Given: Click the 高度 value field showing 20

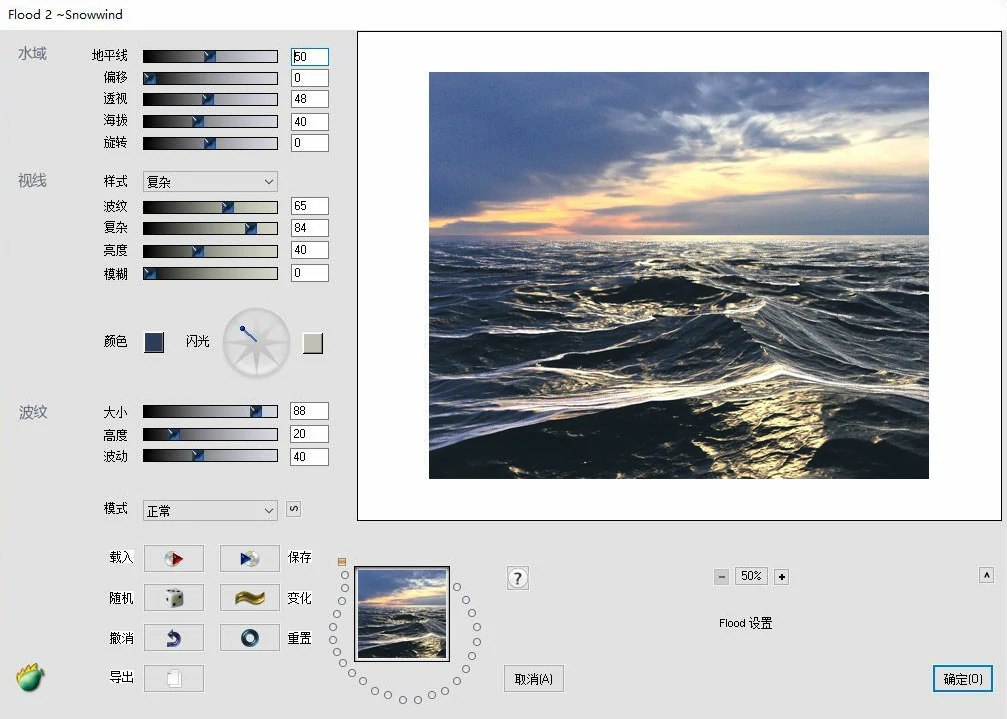Looking at the screenshot, I should tap(310, 433).
